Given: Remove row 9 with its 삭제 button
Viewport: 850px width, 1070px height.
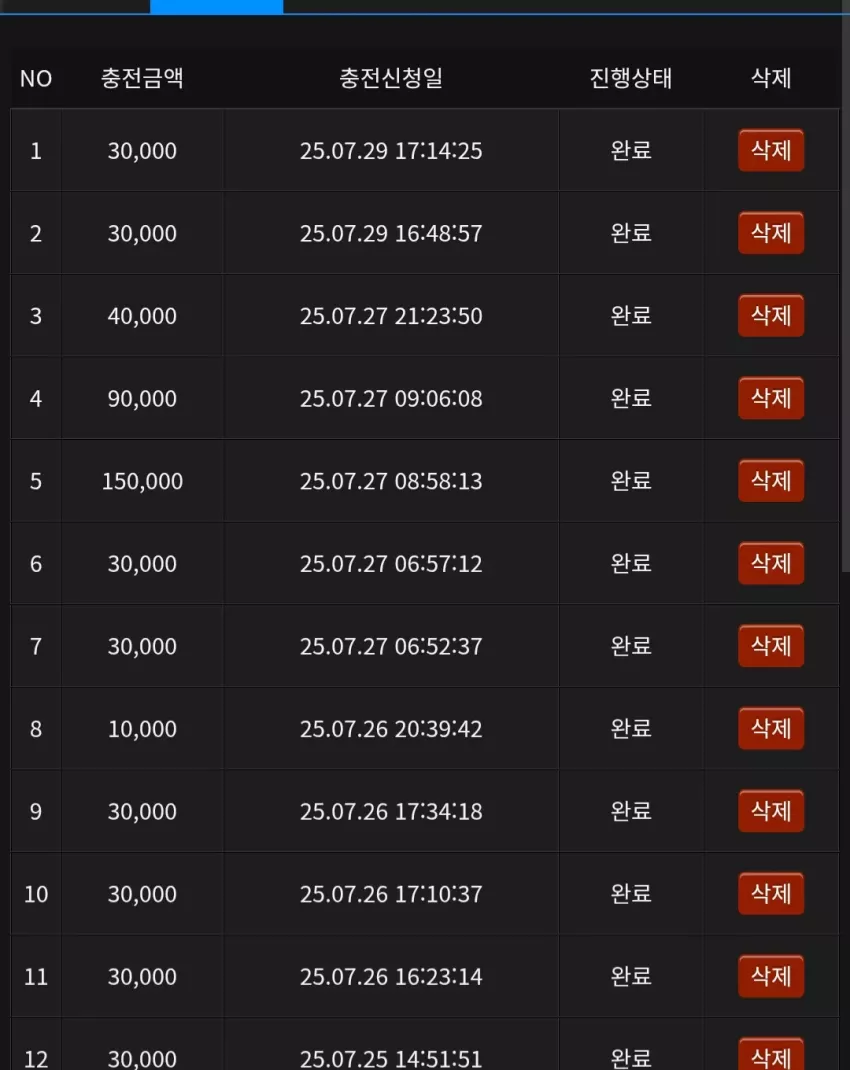Looking at the screenshot, I should 771,811.
